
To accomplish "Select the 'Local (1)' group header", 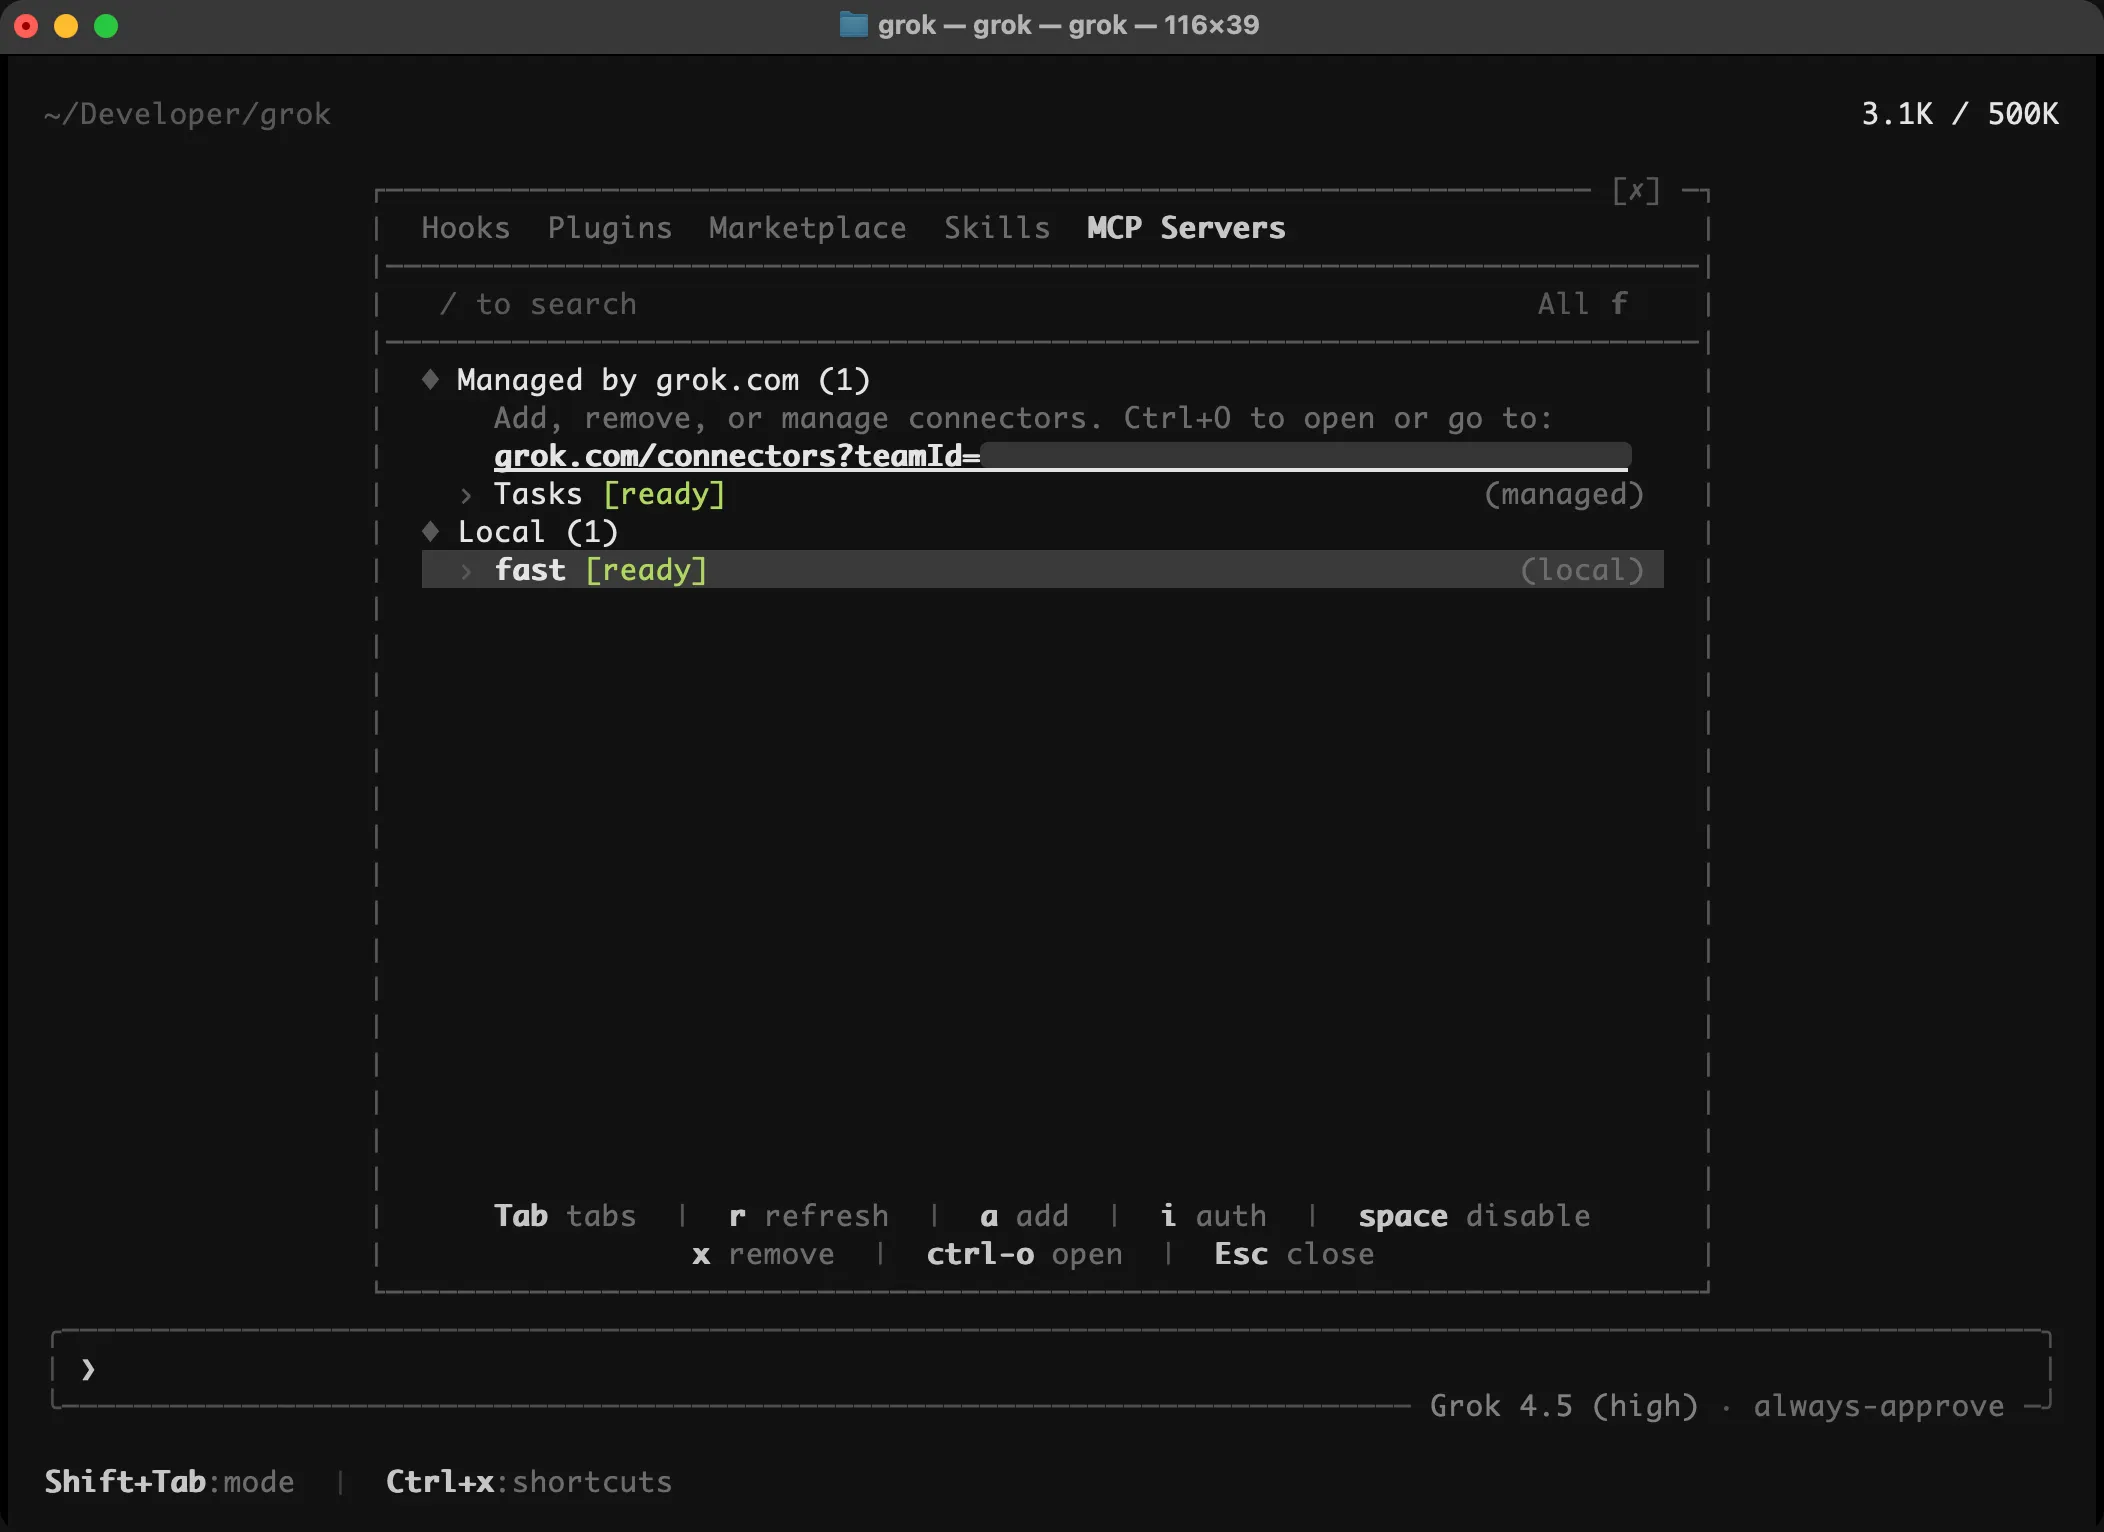I will click(538, 532).
